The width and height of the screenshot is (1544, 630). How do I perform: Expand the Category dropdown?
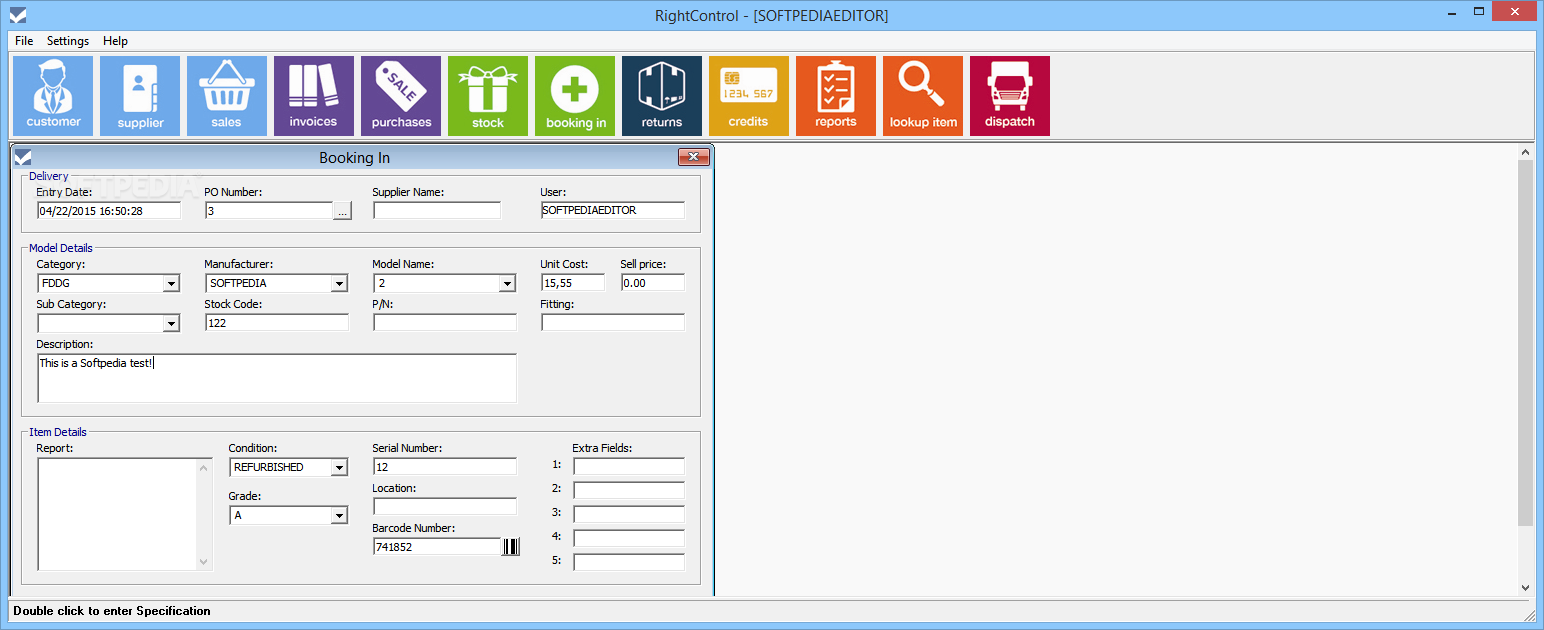171,283
